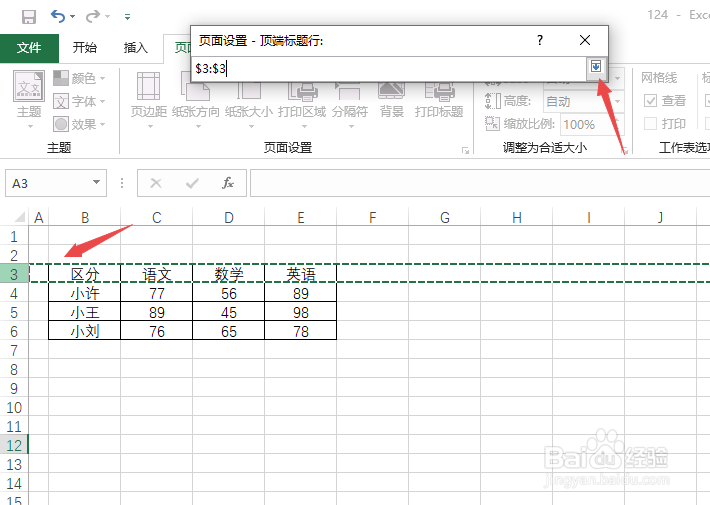Open the Undo history dropdown arrow
The height and width of the screenshot is (505, 710).
[72, 17]
